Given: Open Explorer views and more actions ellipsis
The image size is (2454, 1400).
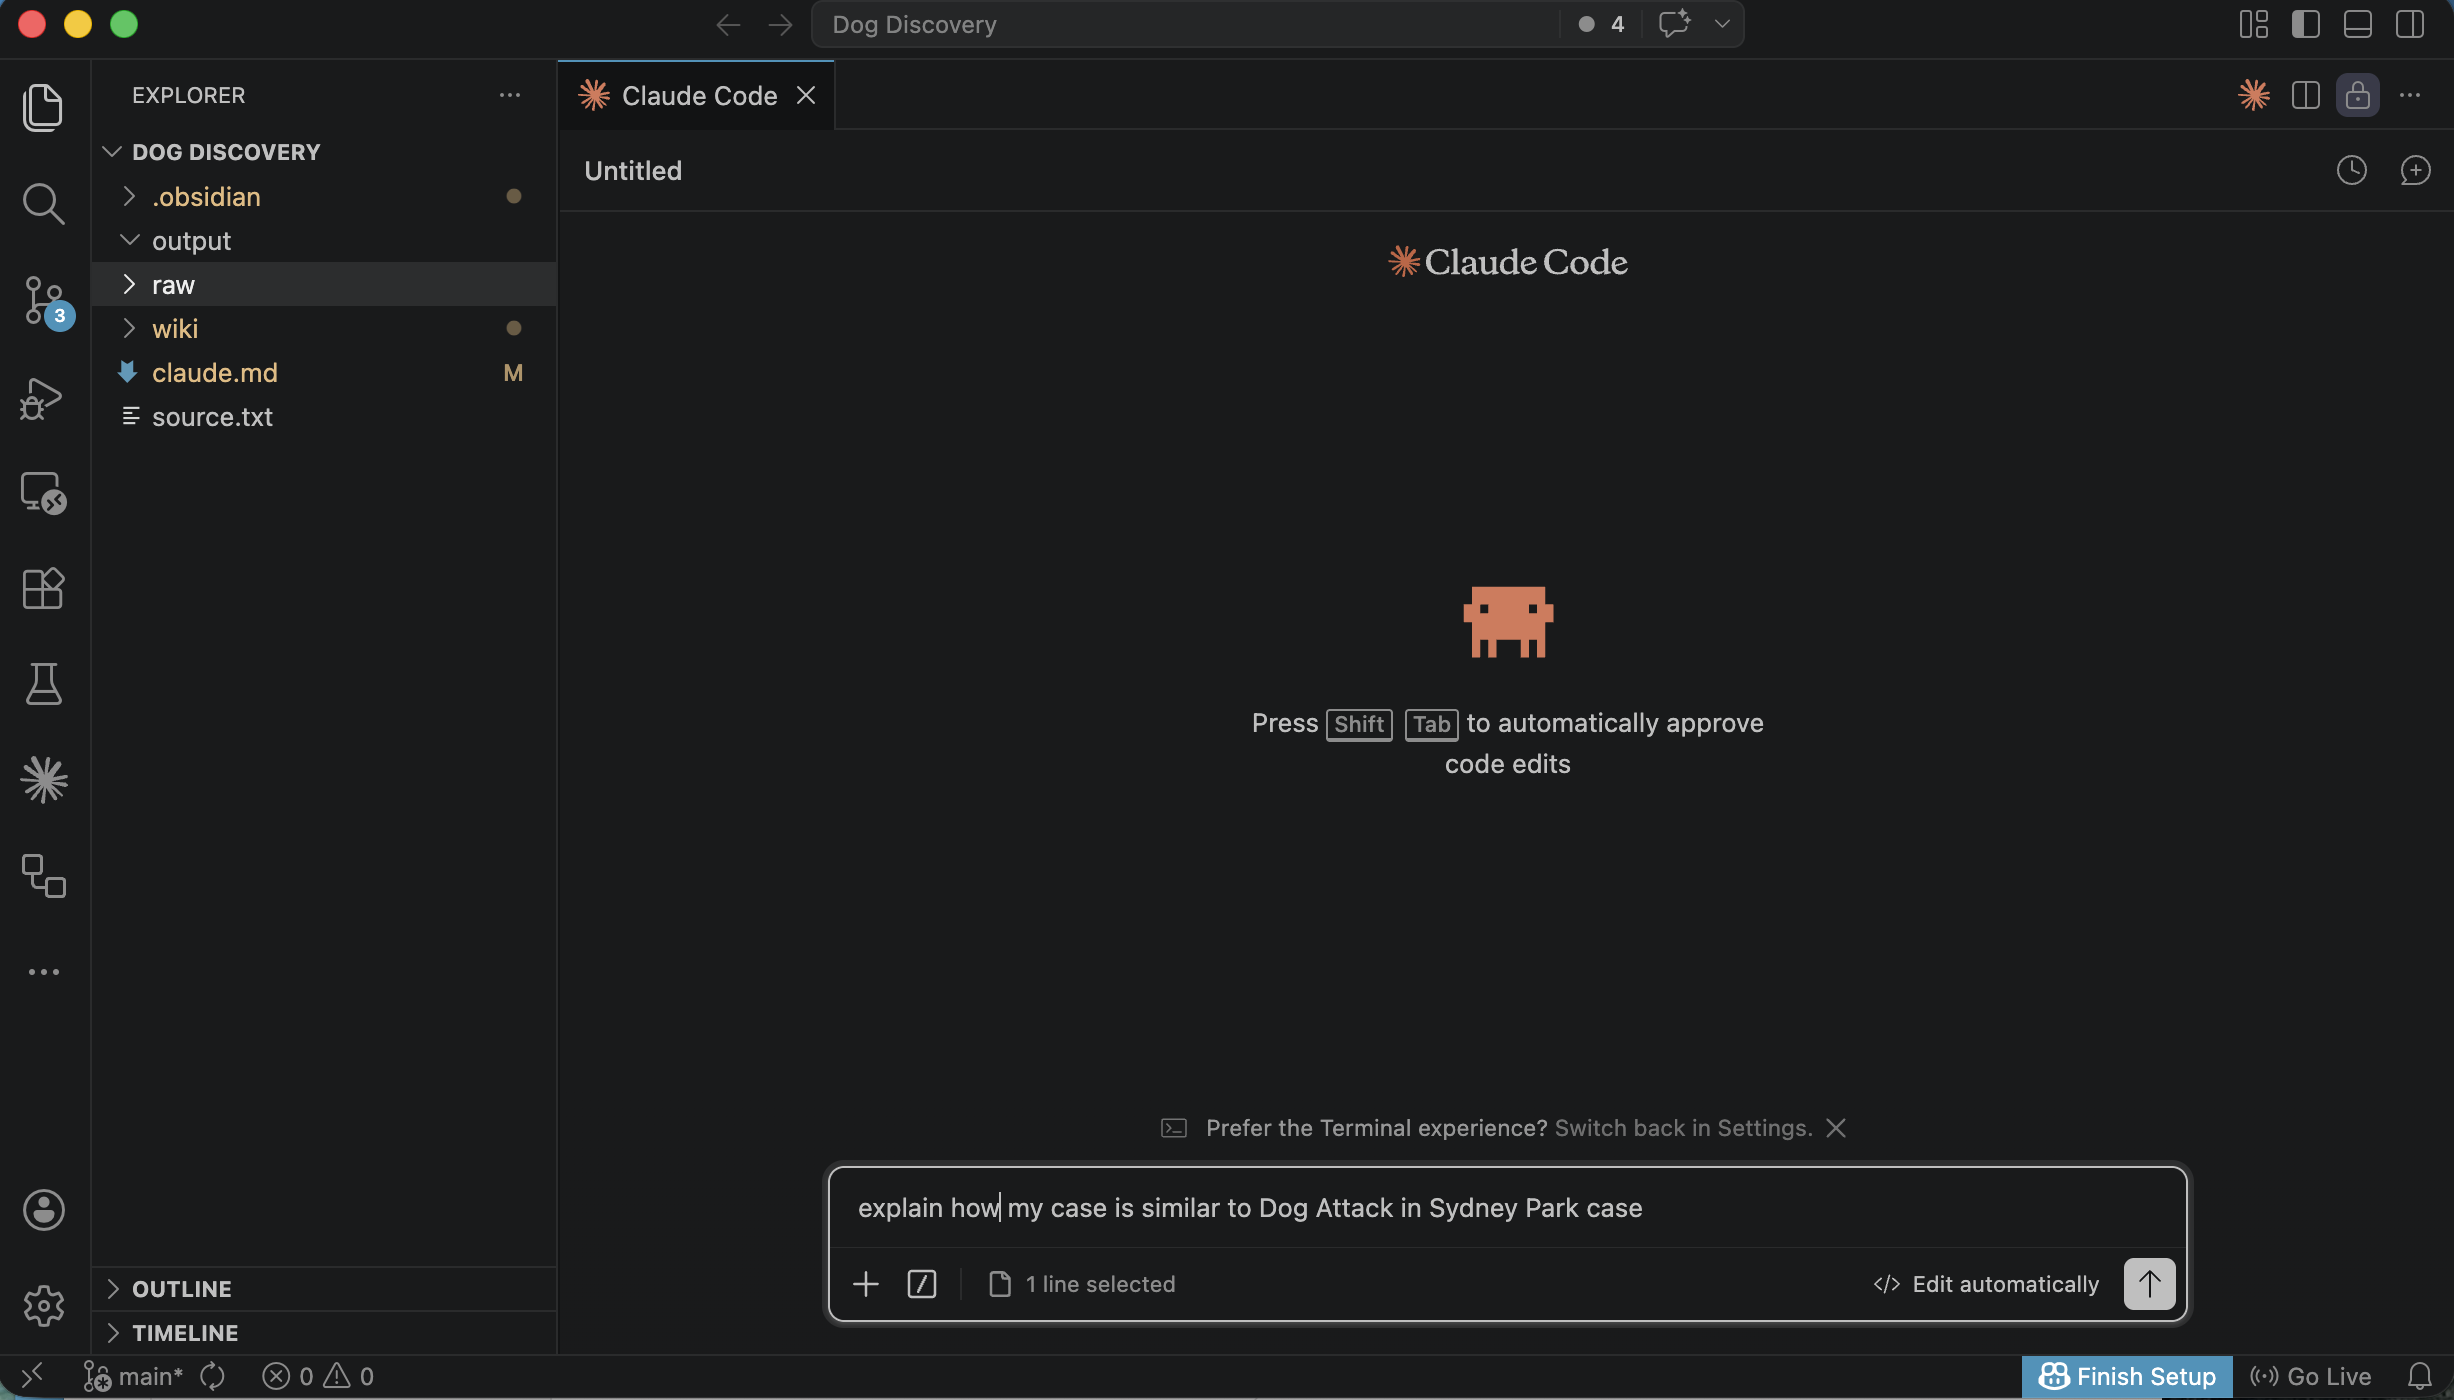Looking at the screenshot, I should point(510,95).
